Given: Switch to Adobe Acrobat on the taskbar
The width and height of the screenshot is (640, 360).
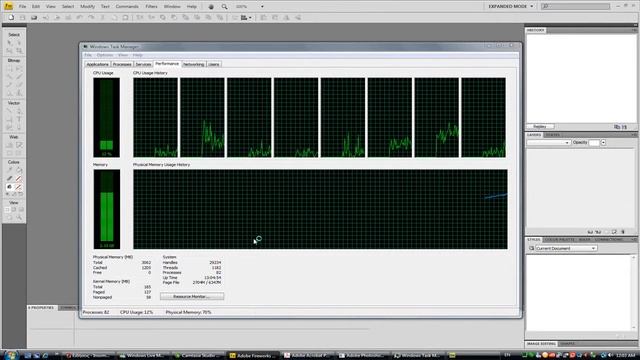Looking at the screenshot, I should [x=308, y=356].
